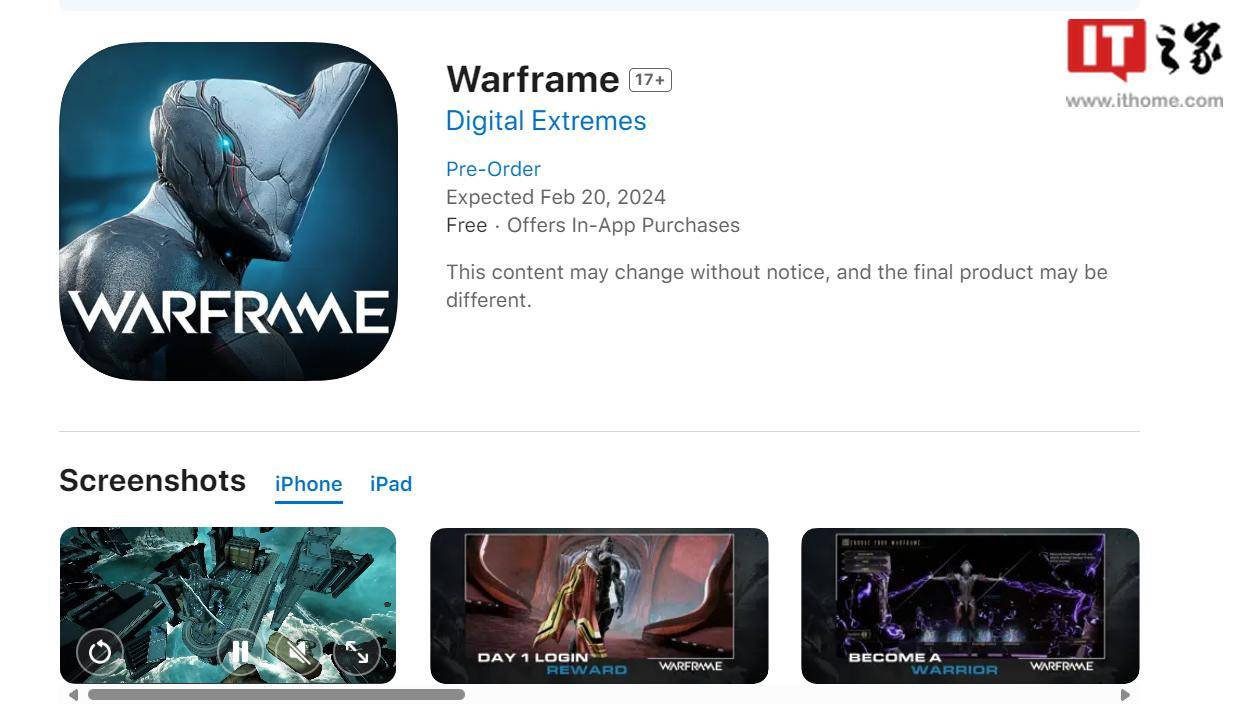Open the Day 1 Login Reward screenshot
Viewport: 1242px width, 712px height.
(x=599, y=606)
